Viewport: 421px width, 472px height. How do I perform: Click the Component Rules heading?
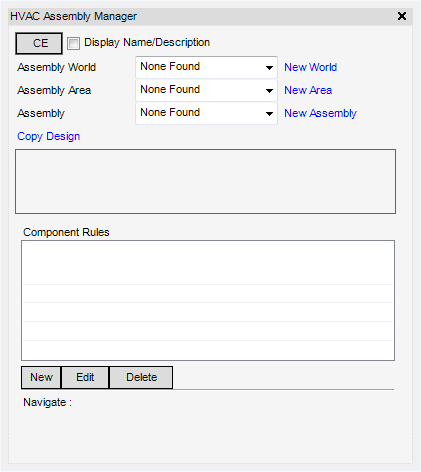pyautogui.click(x=66, y=232)
